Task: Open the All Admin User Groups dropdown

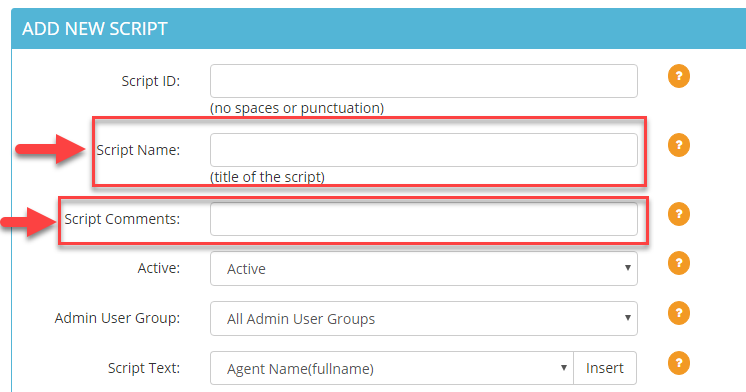Action: (423, 318)
